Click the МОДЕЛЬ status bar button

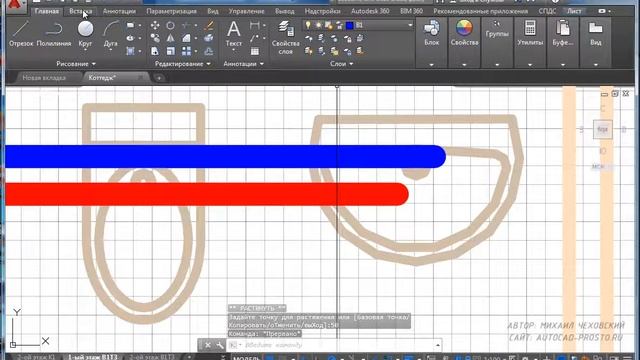coord(246,358)
